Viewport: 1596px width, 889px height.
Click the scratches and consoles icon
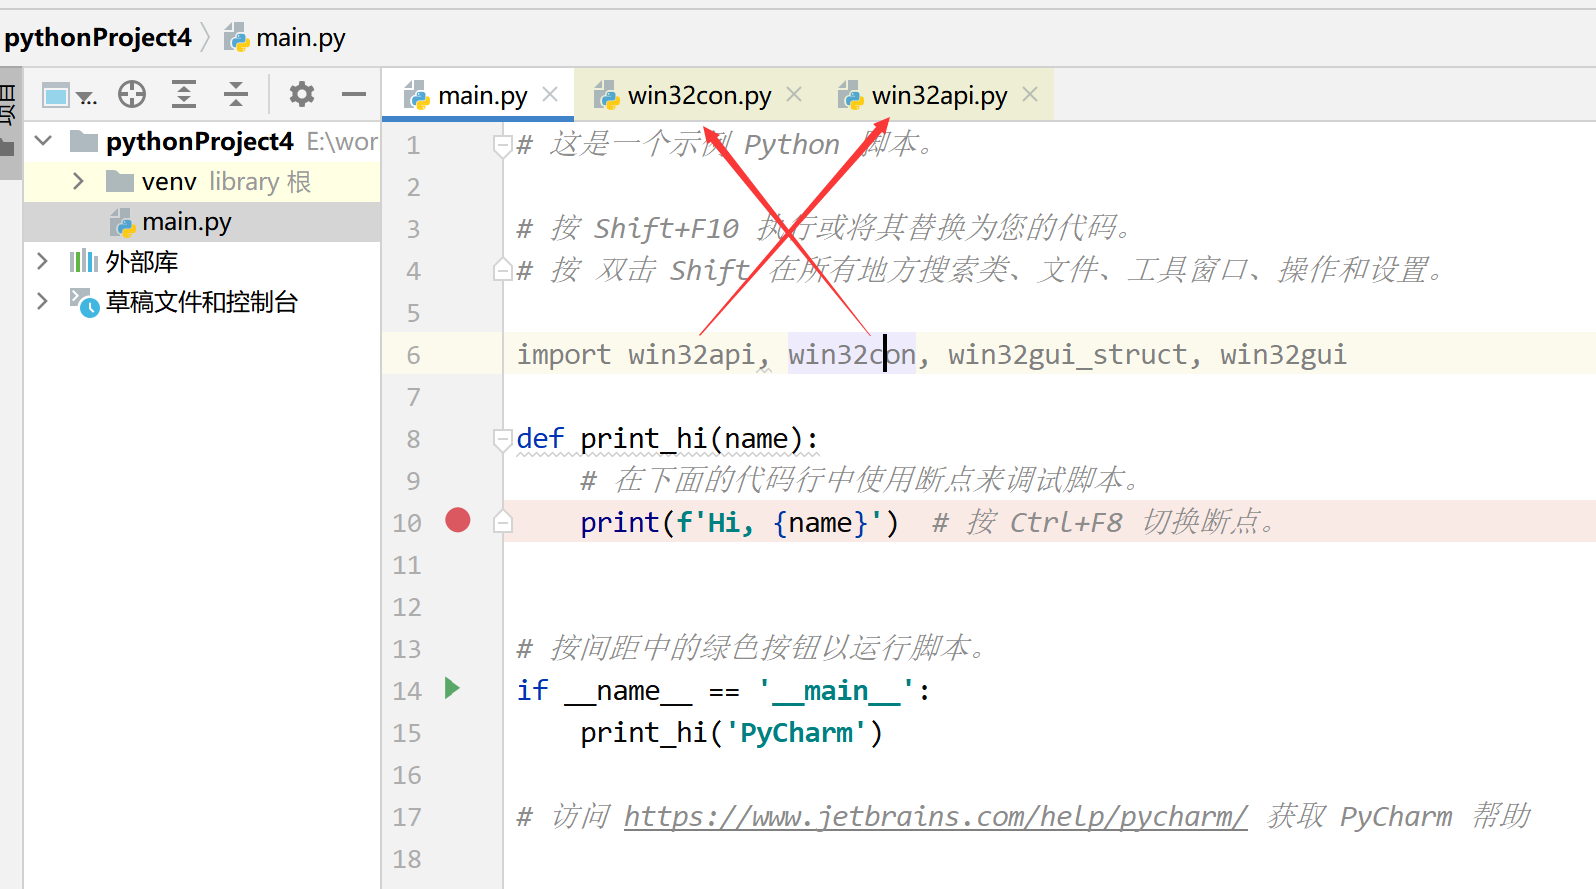point(84,302)
